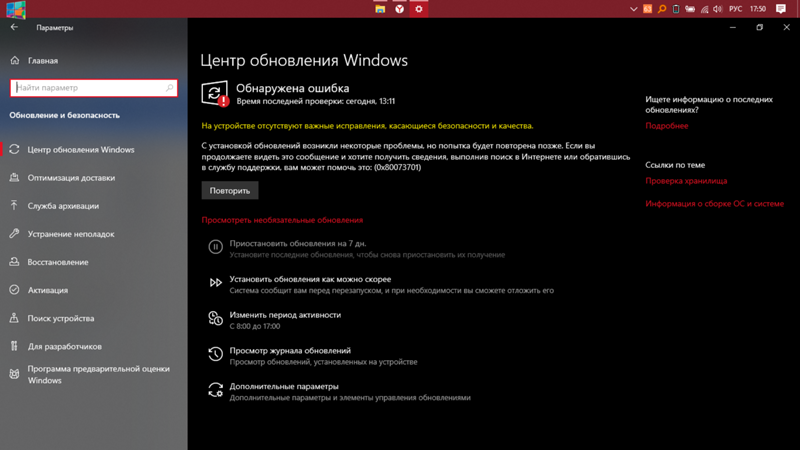Screen dimensions: 800x450
Task: Click the Активация checkmark icon
Action: [x=14, y=290]
